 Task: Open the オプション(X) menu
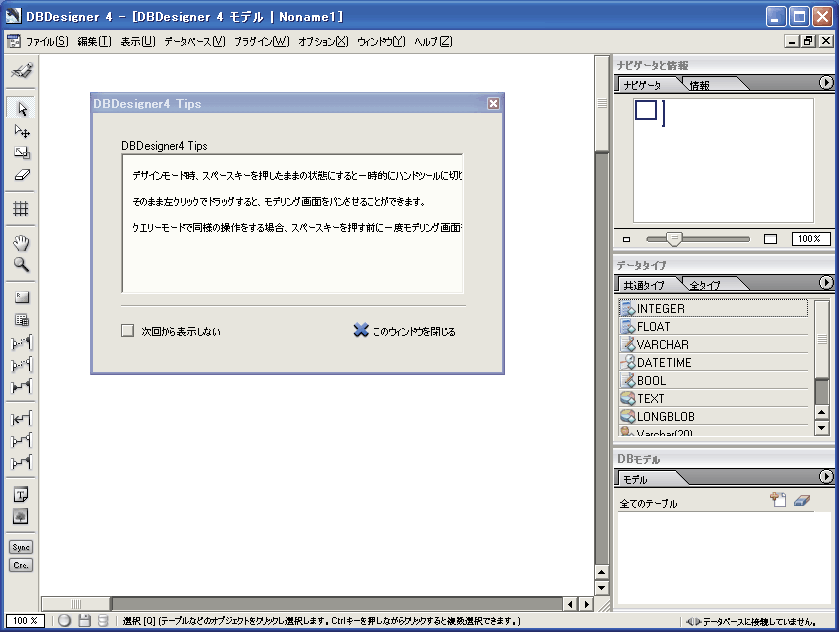click(323, 41)
